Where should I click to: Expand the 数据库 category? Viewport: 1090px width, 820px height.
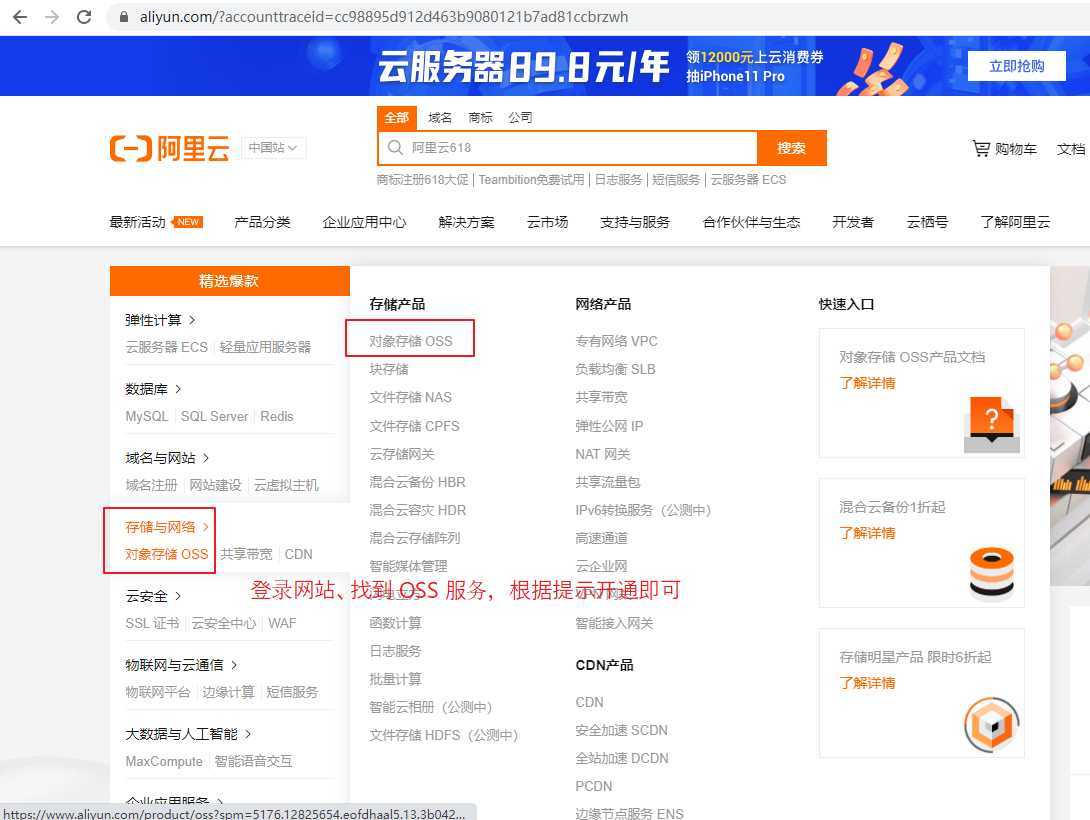point(154,388)
